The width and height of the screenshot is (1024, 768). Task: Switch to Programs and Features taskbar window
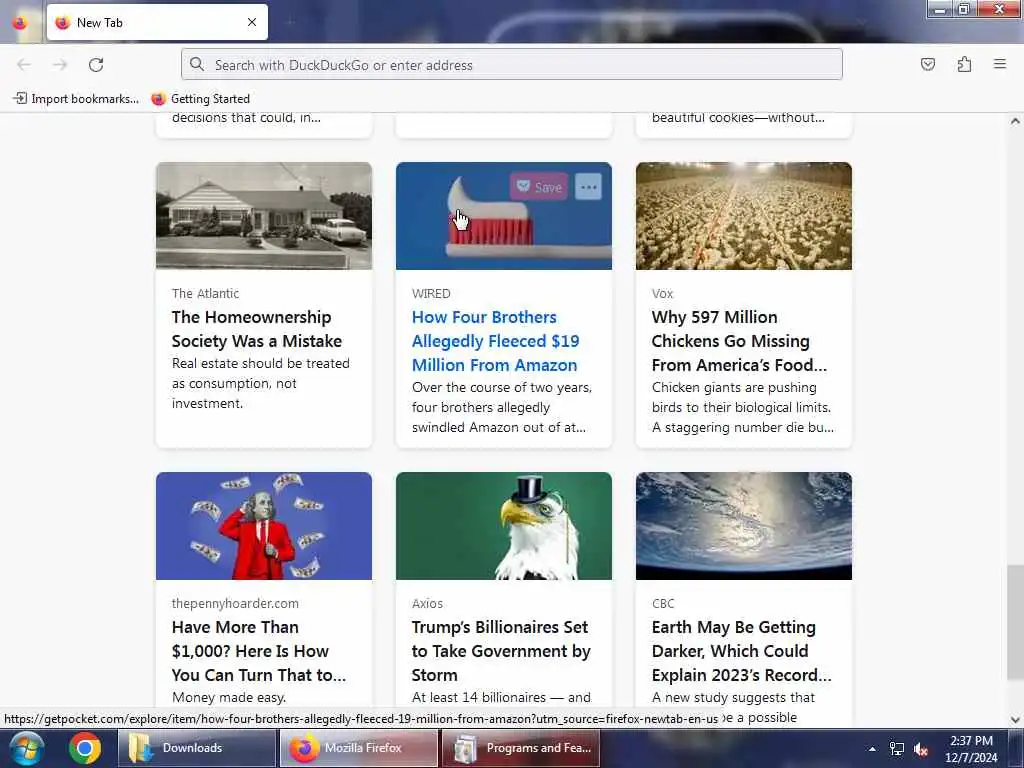click(x=520, y=748)
